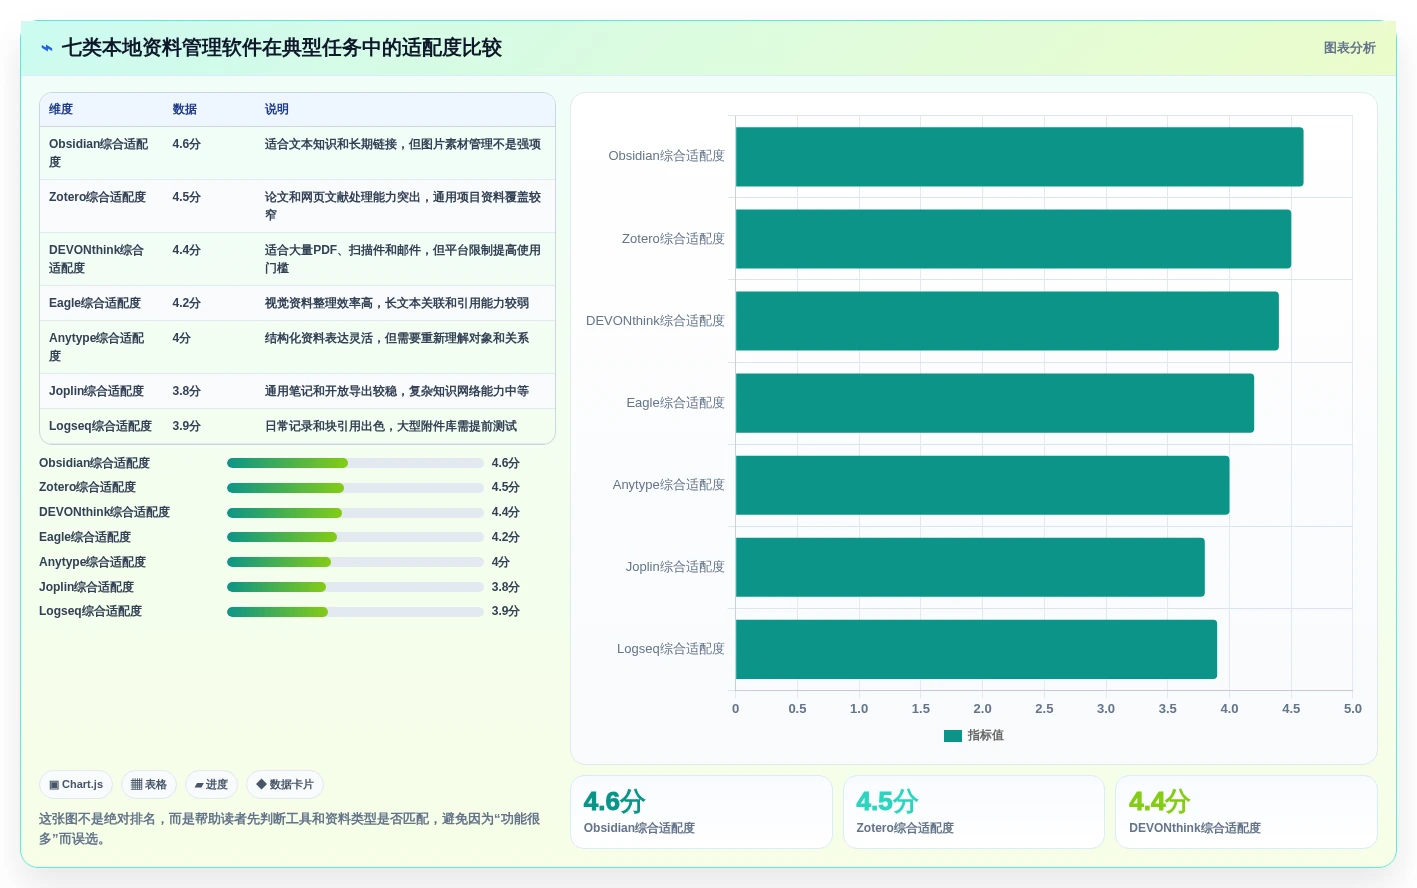Click the blue icon beside the dashboard title
Viewport: 1417px width, 888px height.
coord(46,48)
